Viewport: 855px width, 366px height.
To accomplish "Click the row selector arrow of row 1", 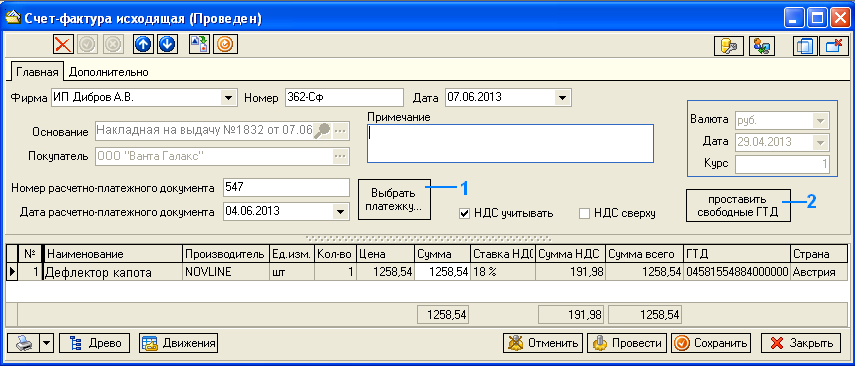I will pos(12,272).
